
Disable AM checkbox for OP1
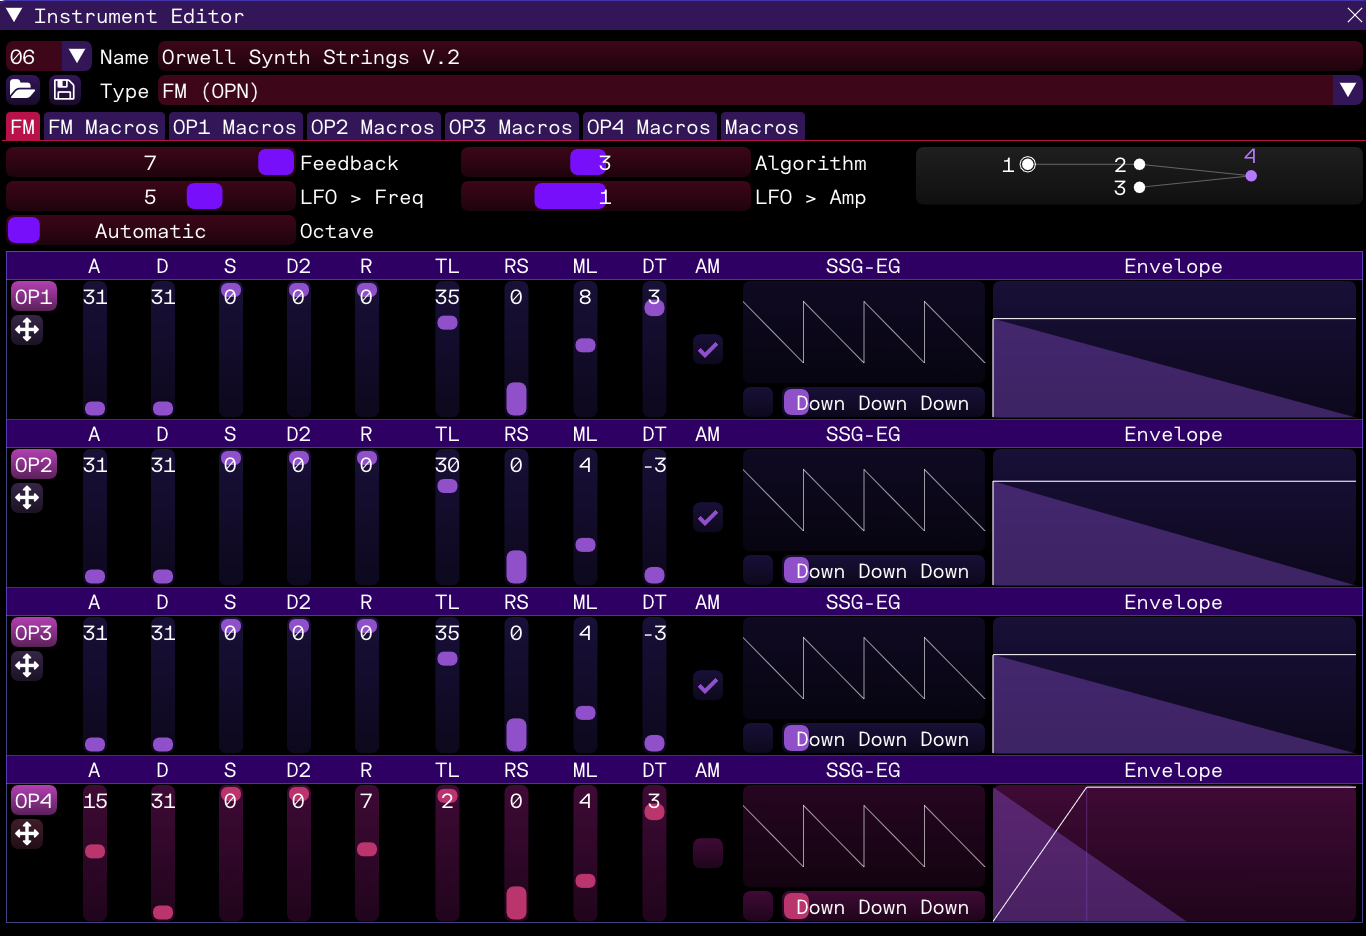(x=708, y=350)
